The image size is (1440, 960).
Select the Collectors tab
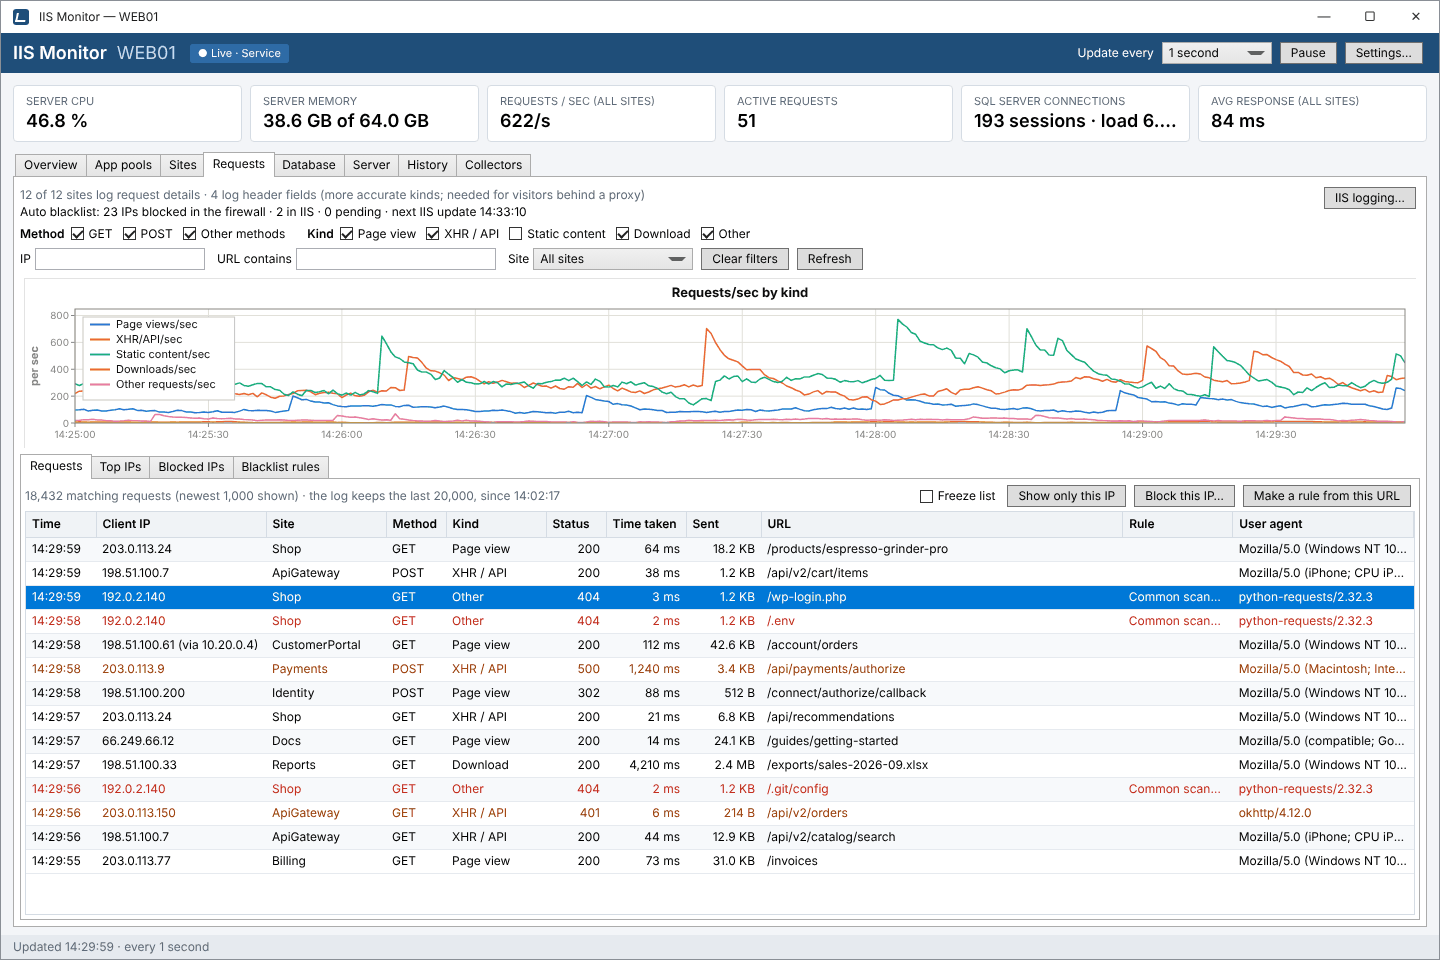494,165
